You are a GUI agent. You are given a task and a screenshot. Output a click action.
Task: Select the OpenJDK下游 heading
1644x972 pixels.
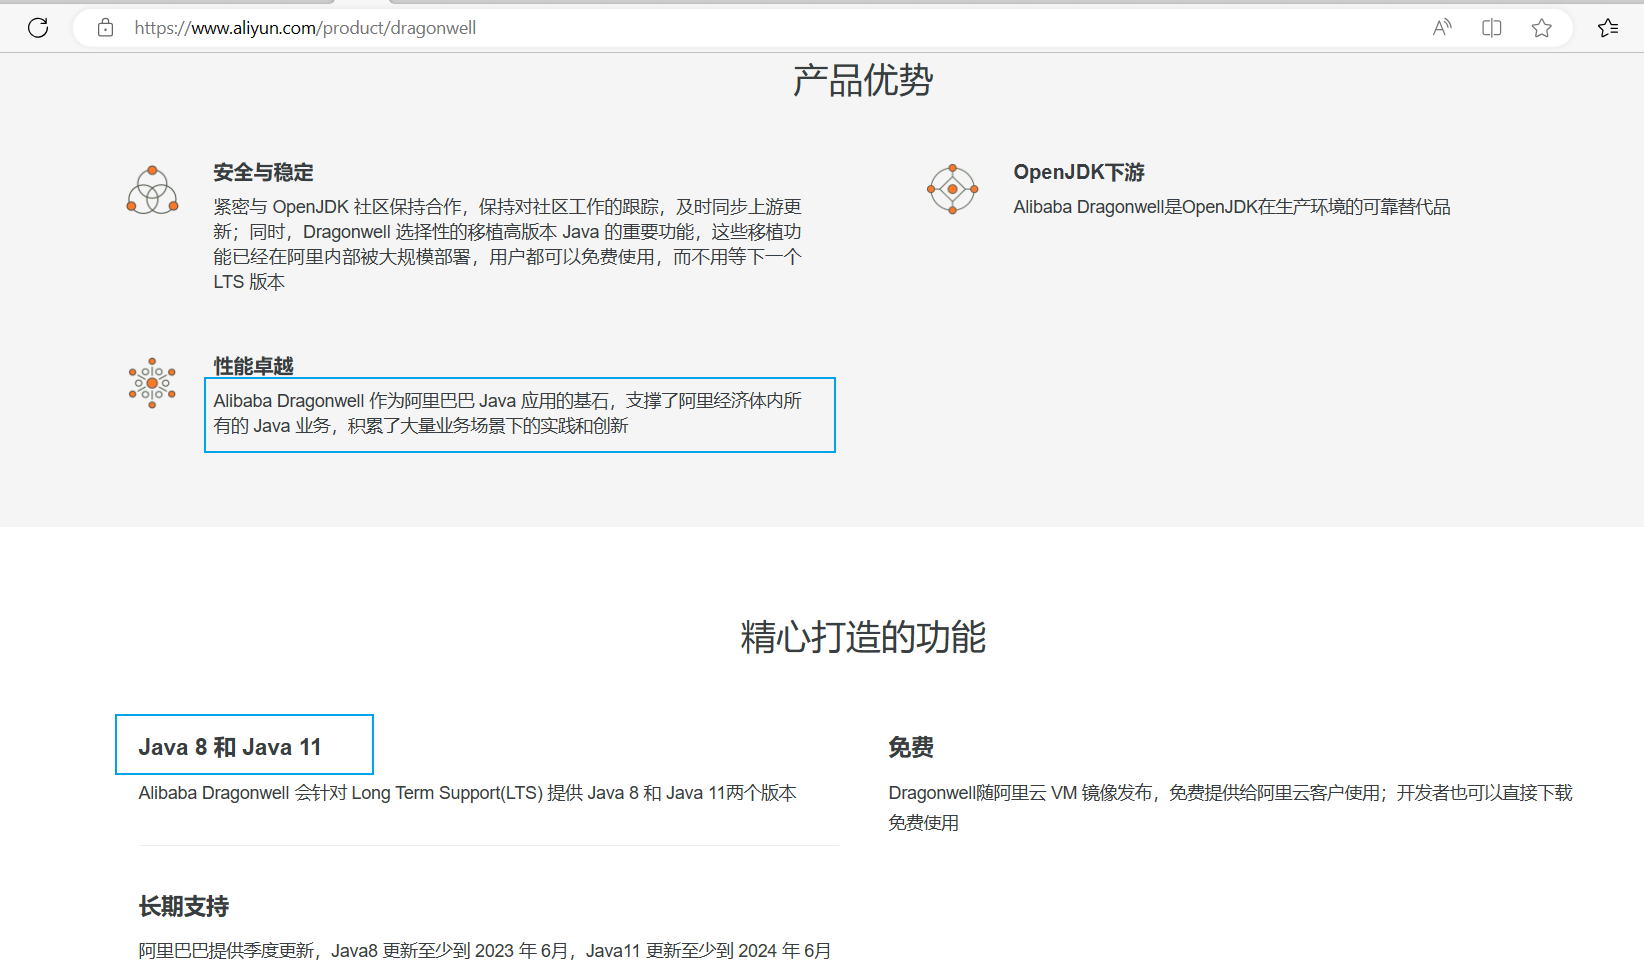click(1079, 172)
